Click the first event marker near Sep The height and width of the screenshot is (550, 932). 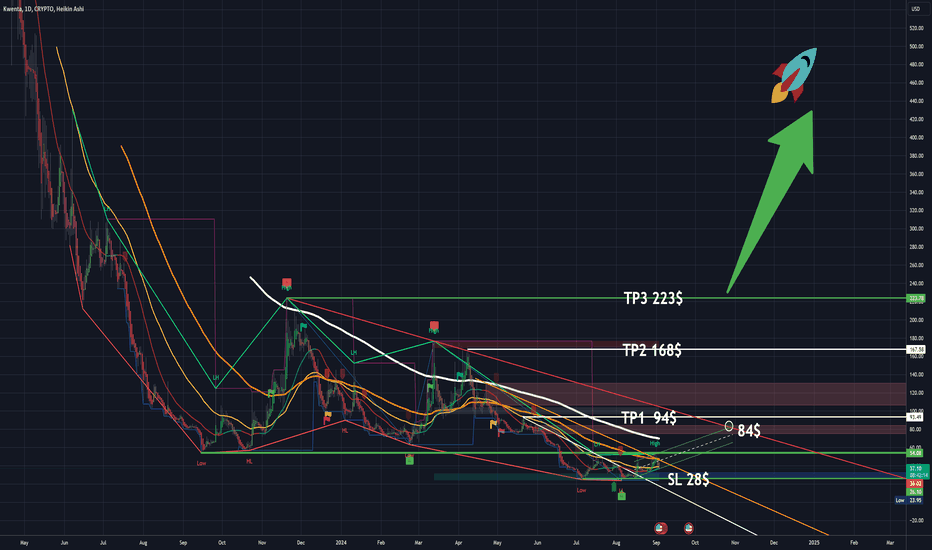click(660, 527)
